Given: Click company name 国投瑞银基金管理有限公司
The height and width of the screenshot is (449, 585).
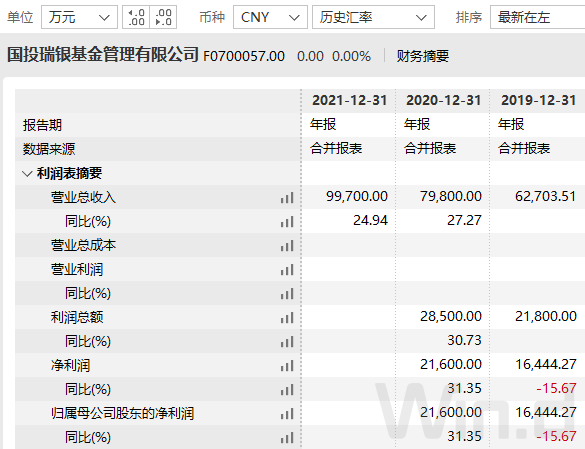Looking at the screenshot, I should (x=103, y=55).
